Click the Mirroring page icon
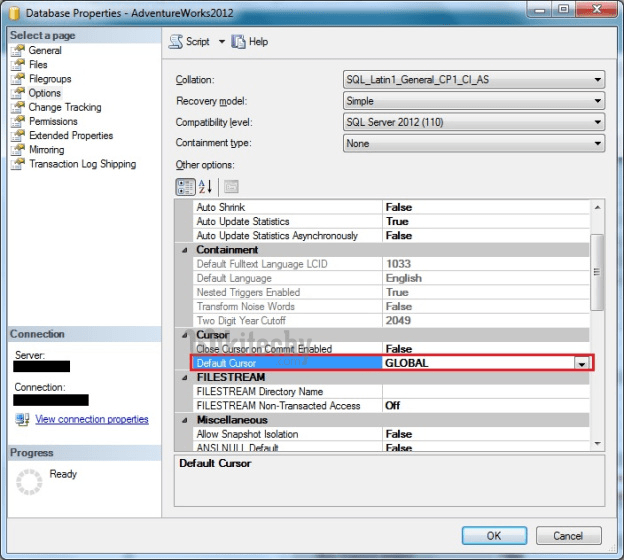624x560 pixels. click(x=18, y=150)
